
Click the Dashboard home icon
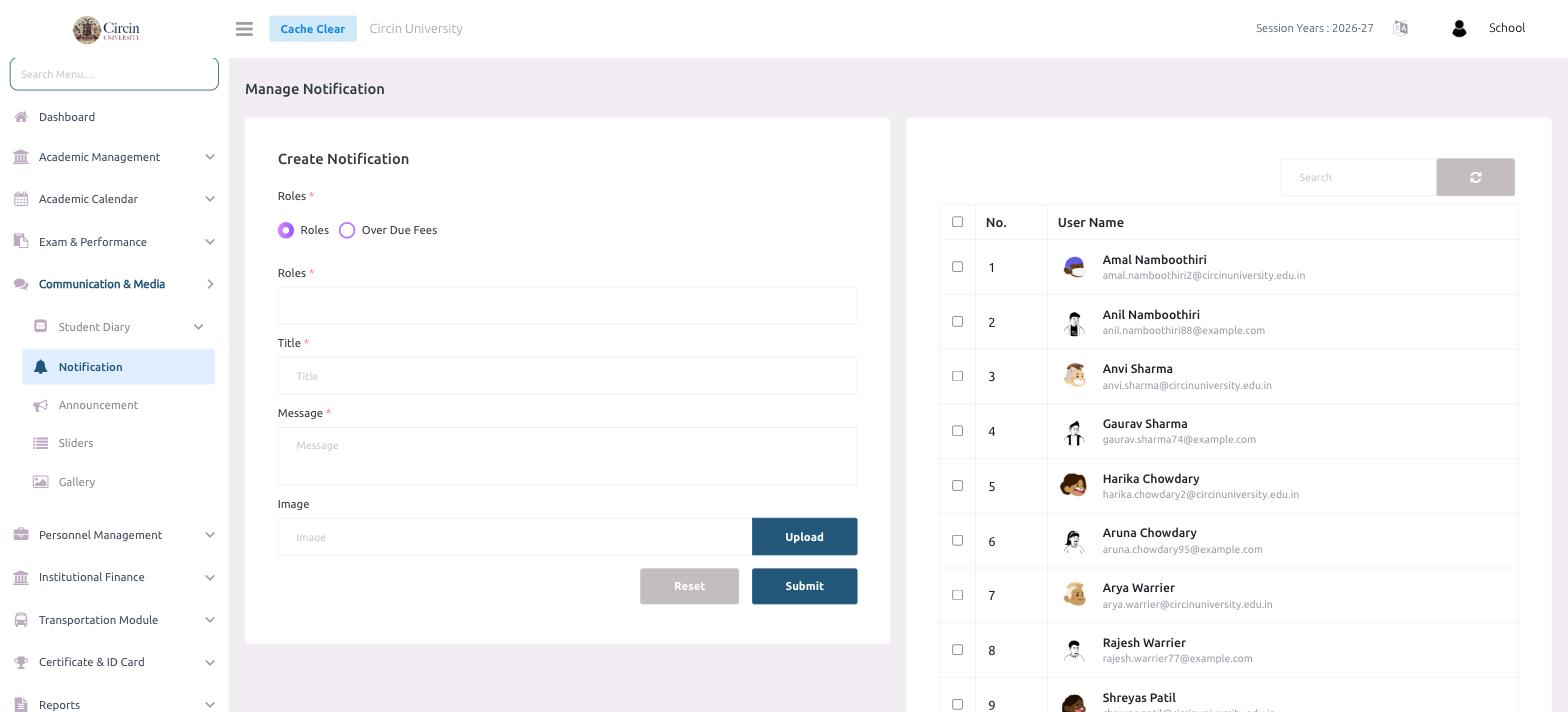click(21, 117)
